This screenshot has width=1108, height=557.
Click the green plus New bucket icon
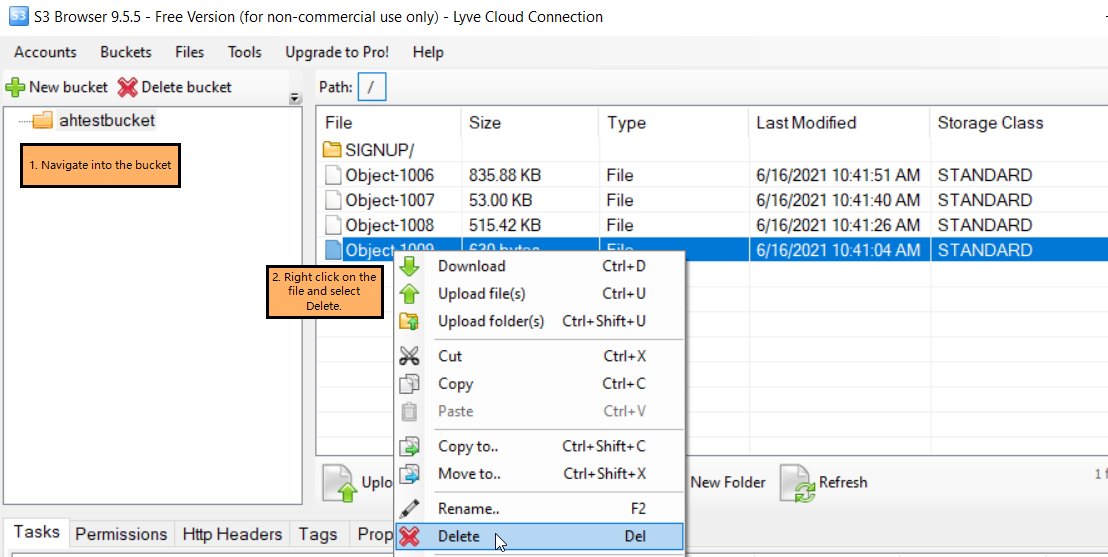15,87
